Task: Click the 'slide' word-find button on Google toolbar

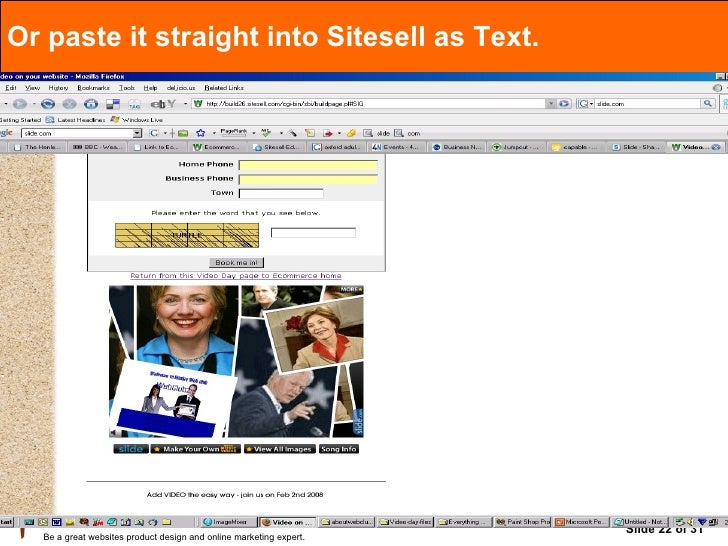Action: [376, 133]
